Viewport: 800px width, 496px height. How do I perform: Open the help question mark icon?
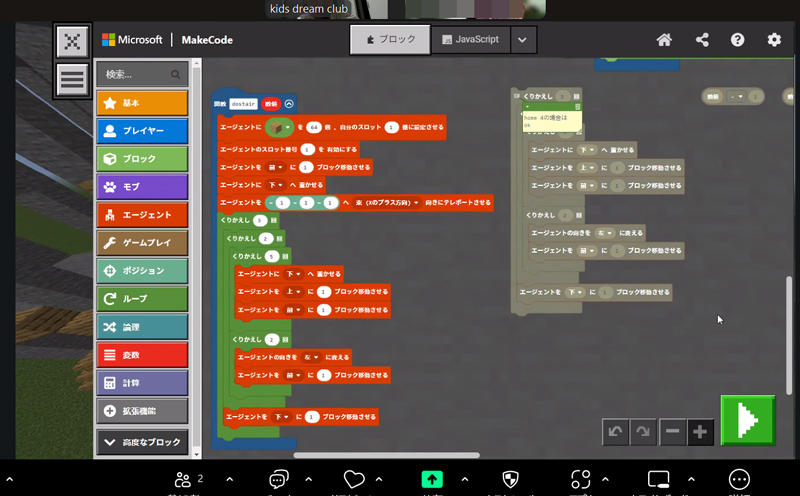click(x=737, y=40)
